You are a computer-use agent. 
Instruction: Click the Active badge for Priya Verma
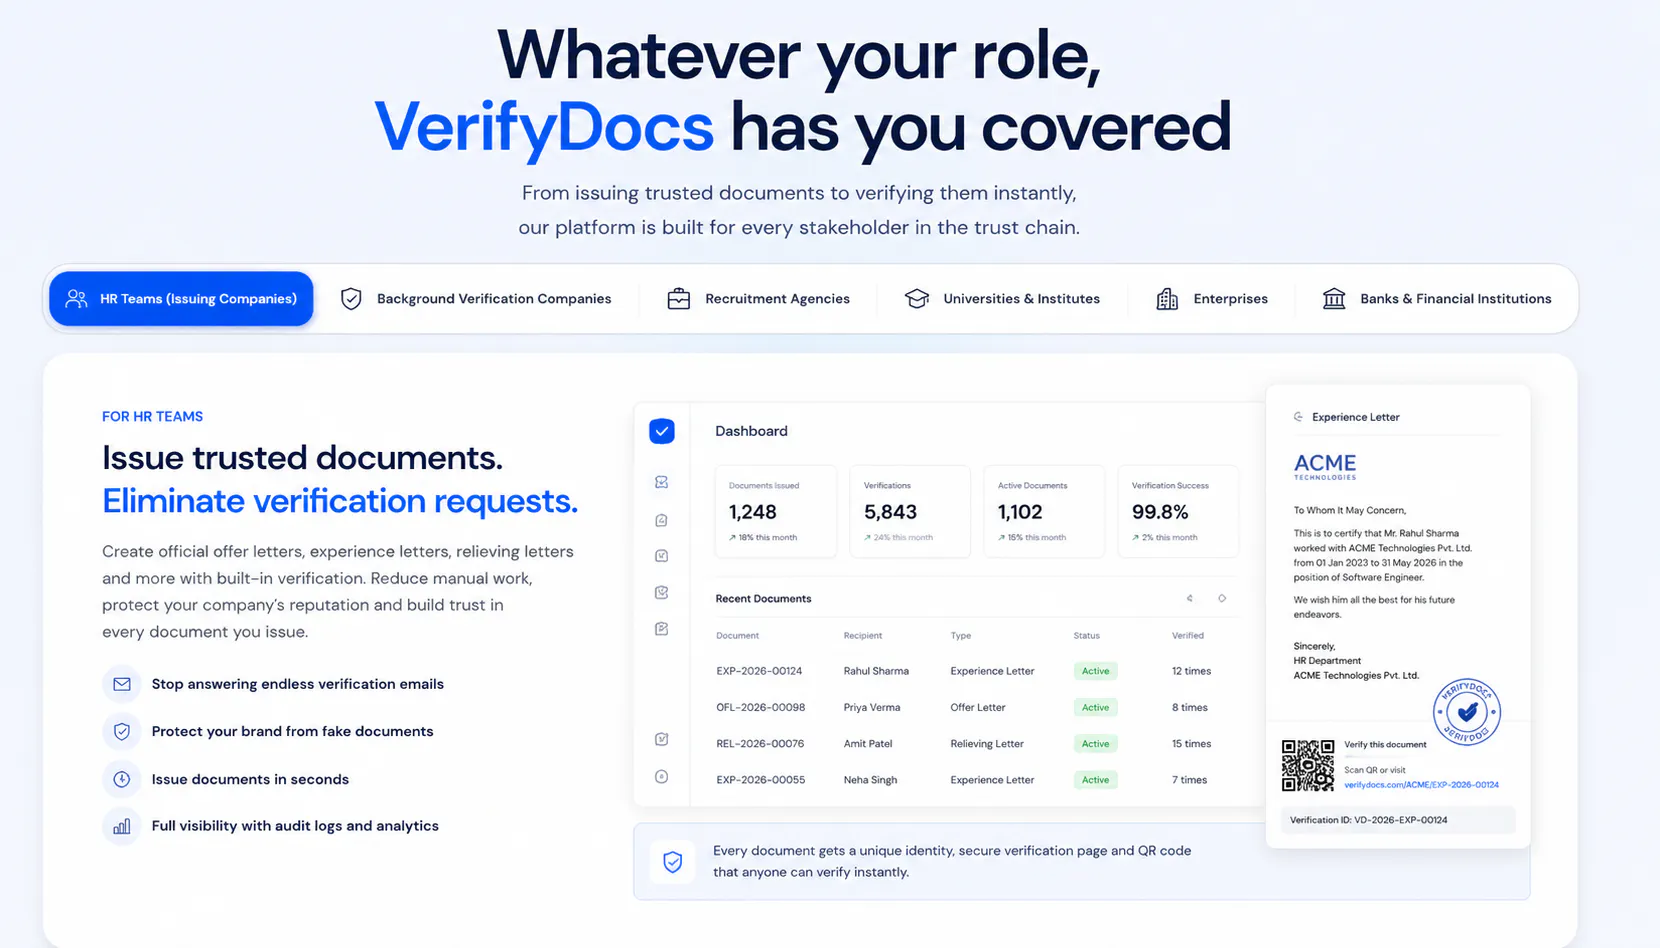[1095, 707]
